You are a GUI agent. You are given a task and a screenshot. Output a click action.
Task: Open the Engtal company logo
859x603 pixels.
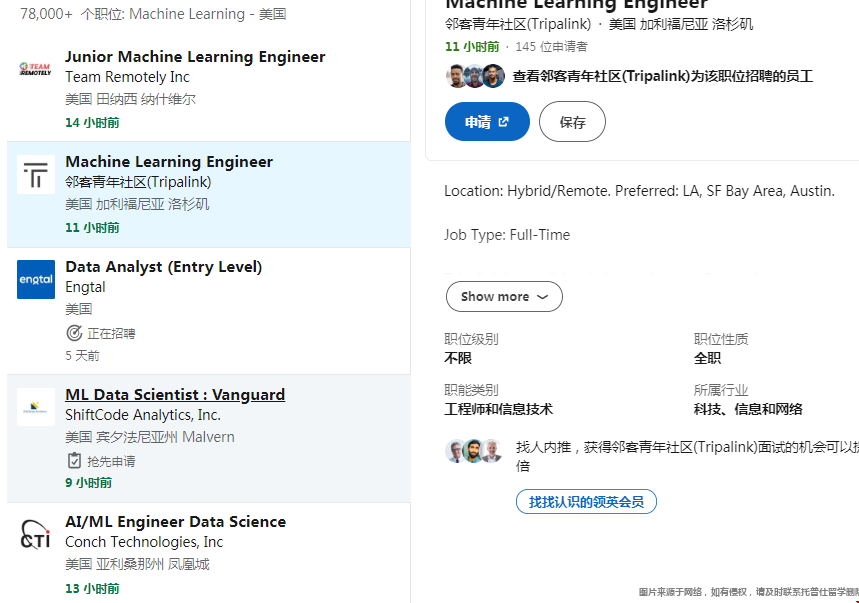coord(36,279)
